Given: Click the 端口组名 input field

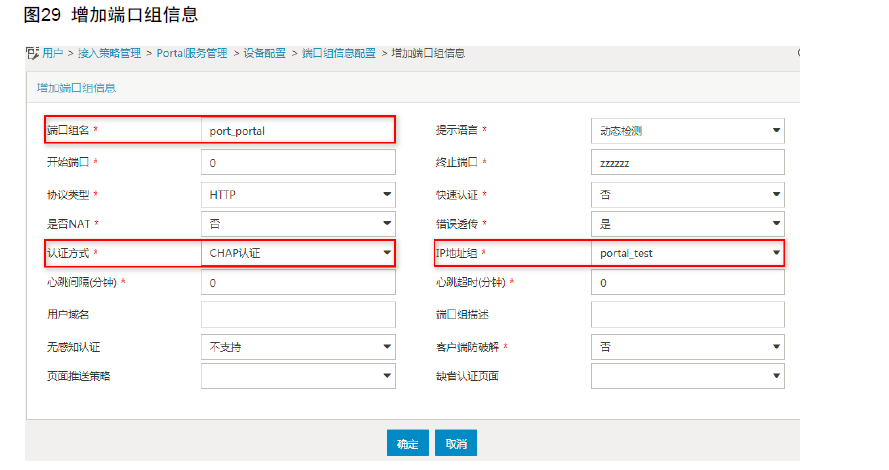Looking at the screenshot, I should coord(298,130).
